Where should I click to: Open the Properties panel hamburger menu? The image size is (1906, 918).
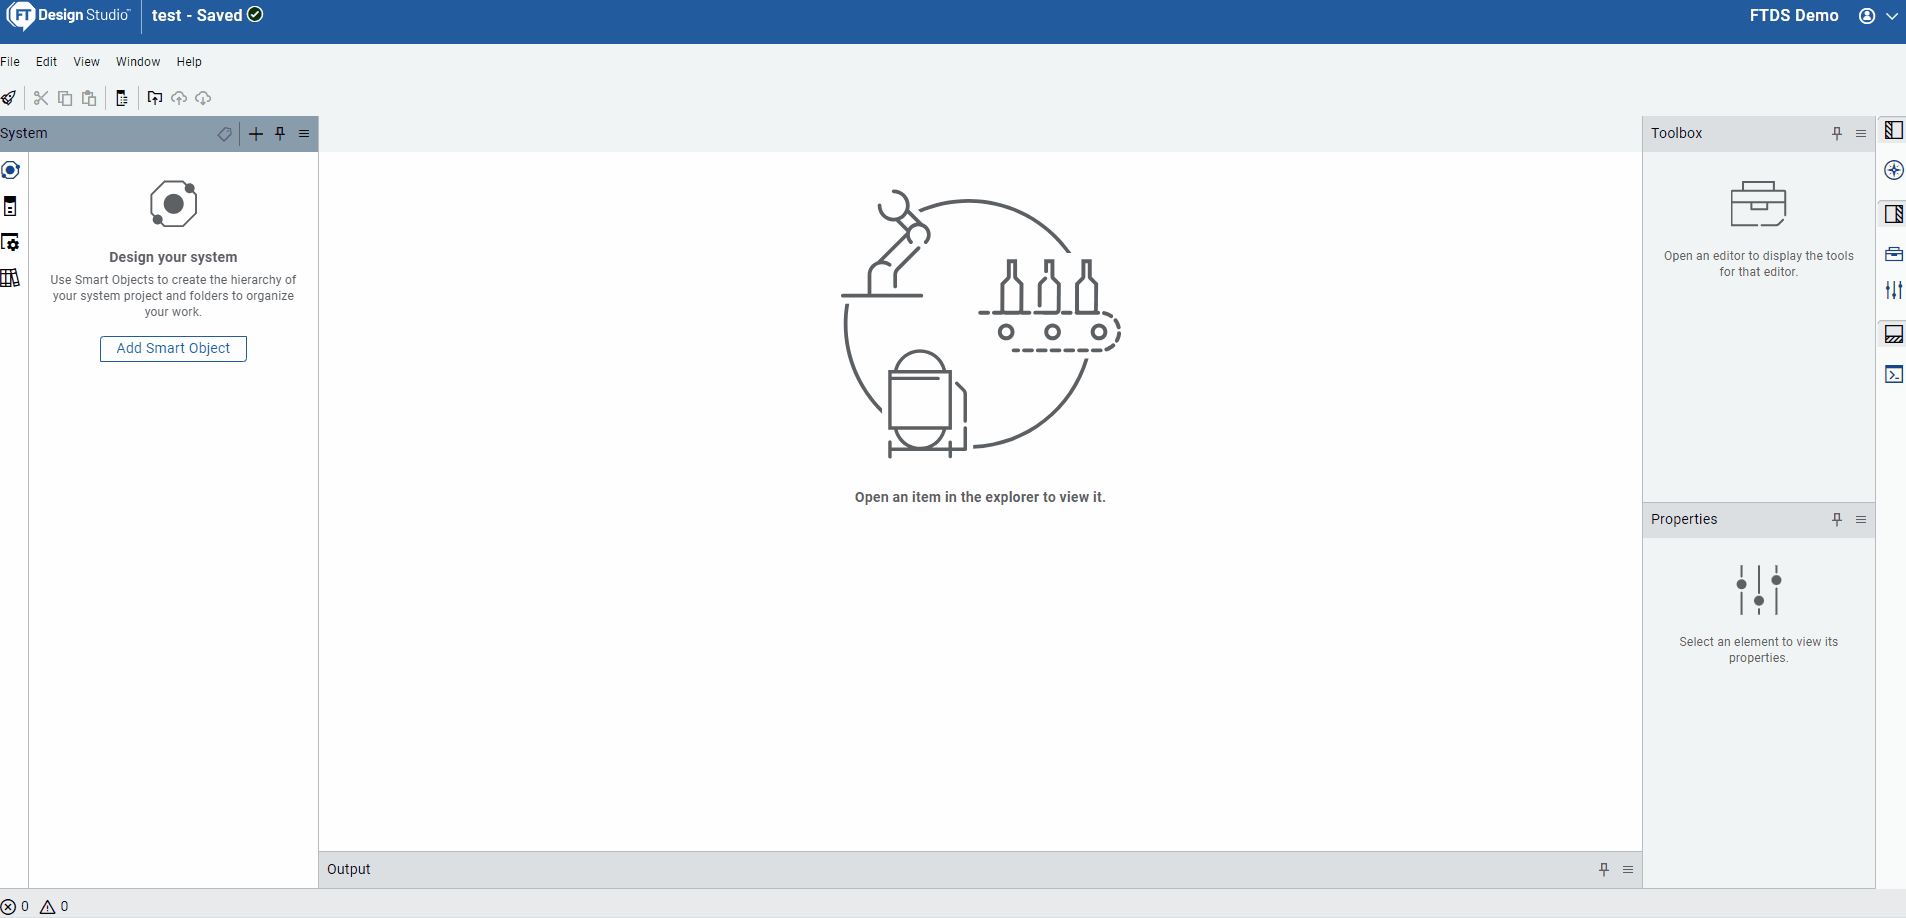tap(1860, 520)
